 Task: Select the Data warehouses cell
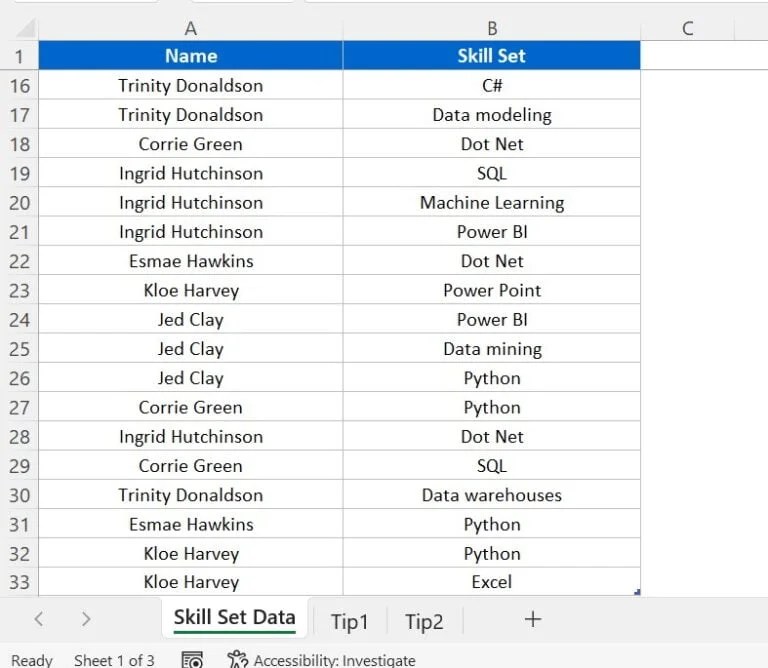click(492, 495)
